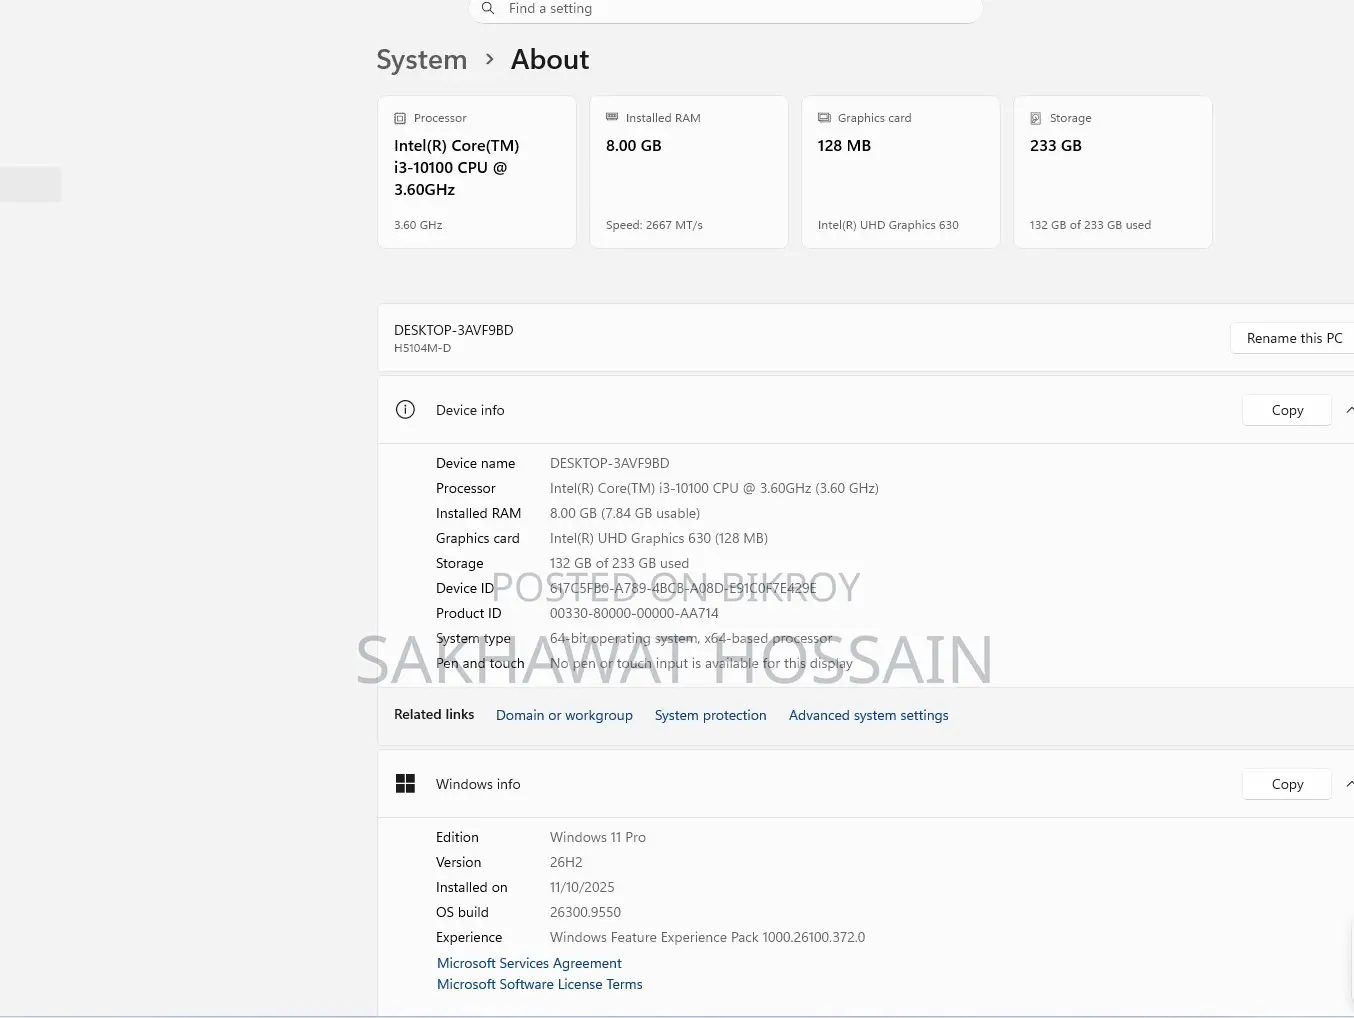This screenshot has width=1354, height=1018.
Task: Click the Device info circle icon
Action: 405,410
